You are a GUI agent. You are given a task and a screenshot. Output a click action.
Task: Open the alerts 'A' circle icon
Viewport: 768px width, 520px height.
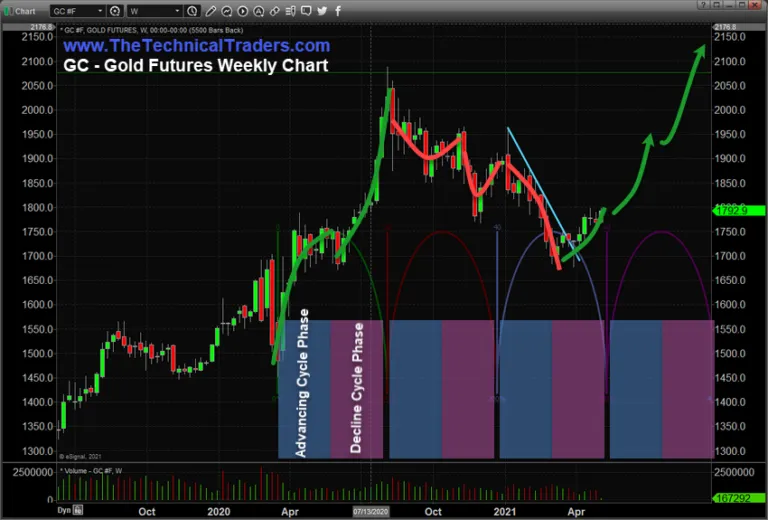[x=259, y=11]
